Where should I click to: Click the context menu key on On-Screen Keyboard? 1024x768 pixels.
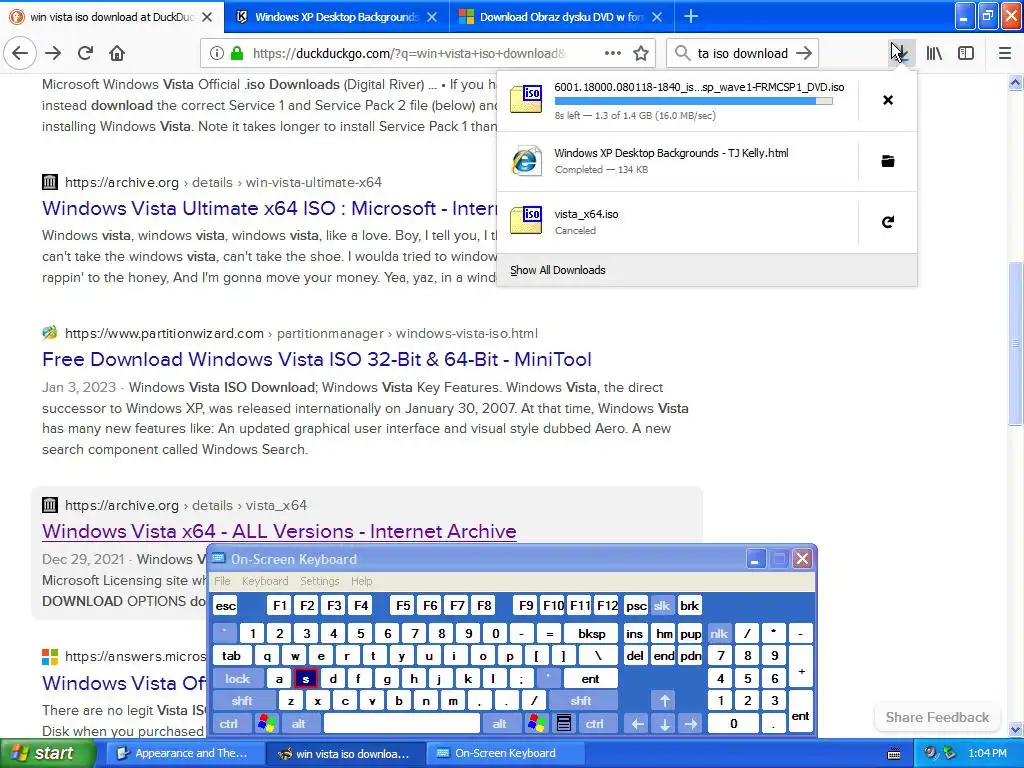pyautogui.click(x=564, y=724)
